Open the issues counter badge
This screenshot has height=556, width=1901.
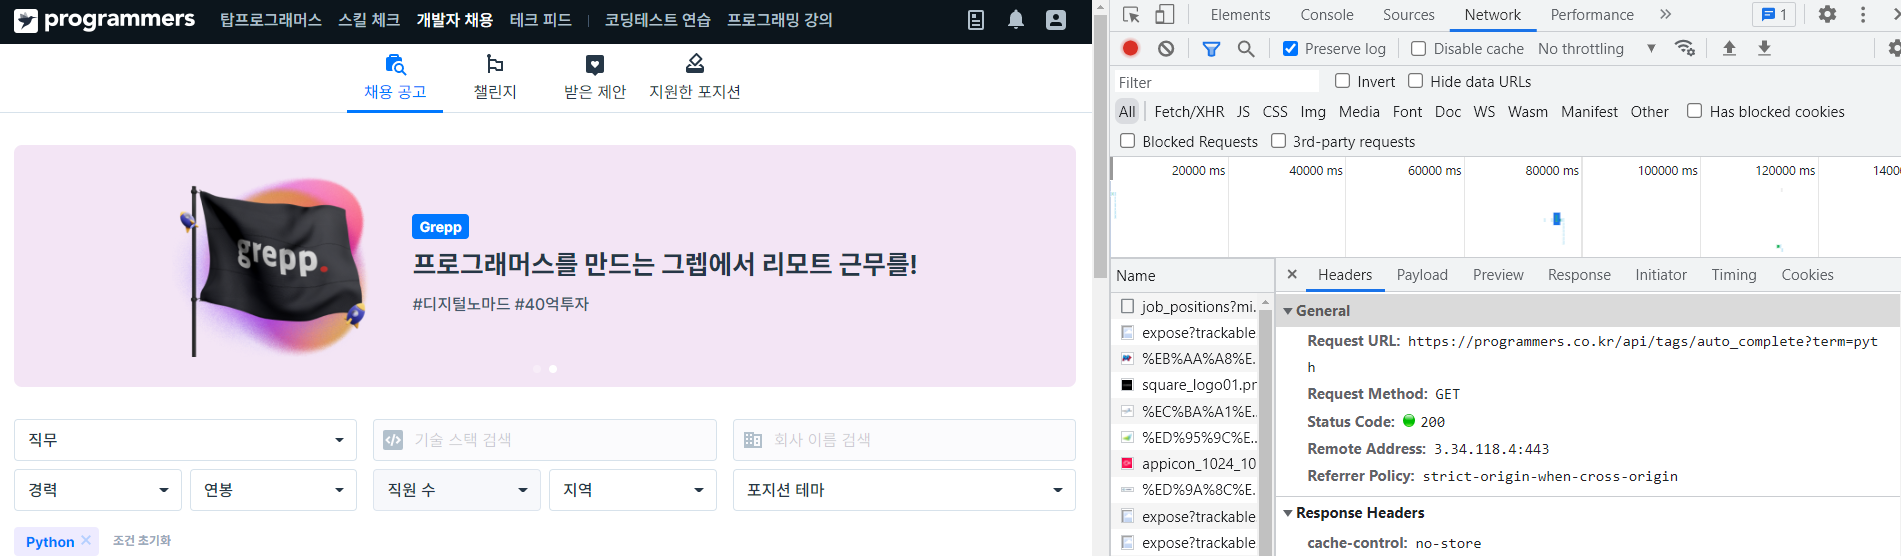[x=1775, y=15]
